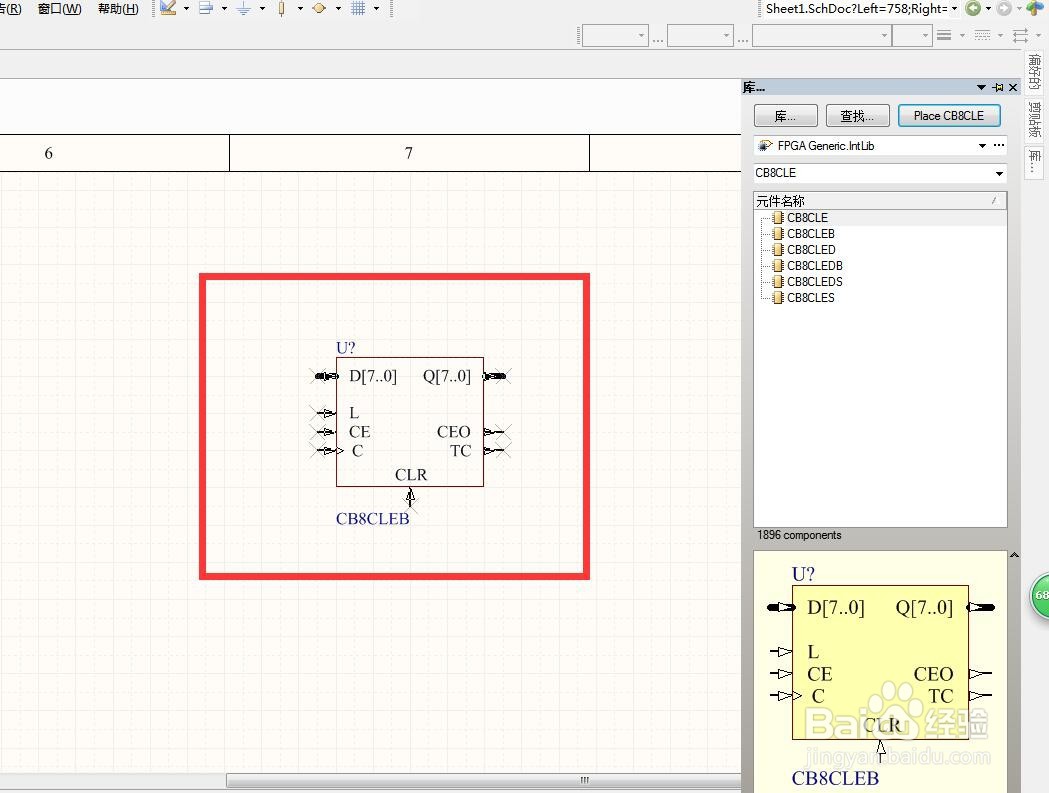Click the CB8CLEB component preview thumbnail
This screenshot has height=793, width=1049.
(x=880, y=673)
